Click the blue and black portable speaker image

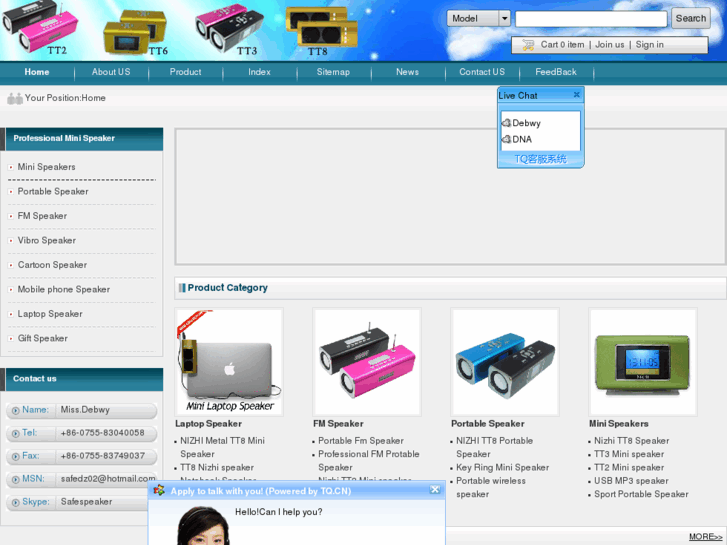505,362
